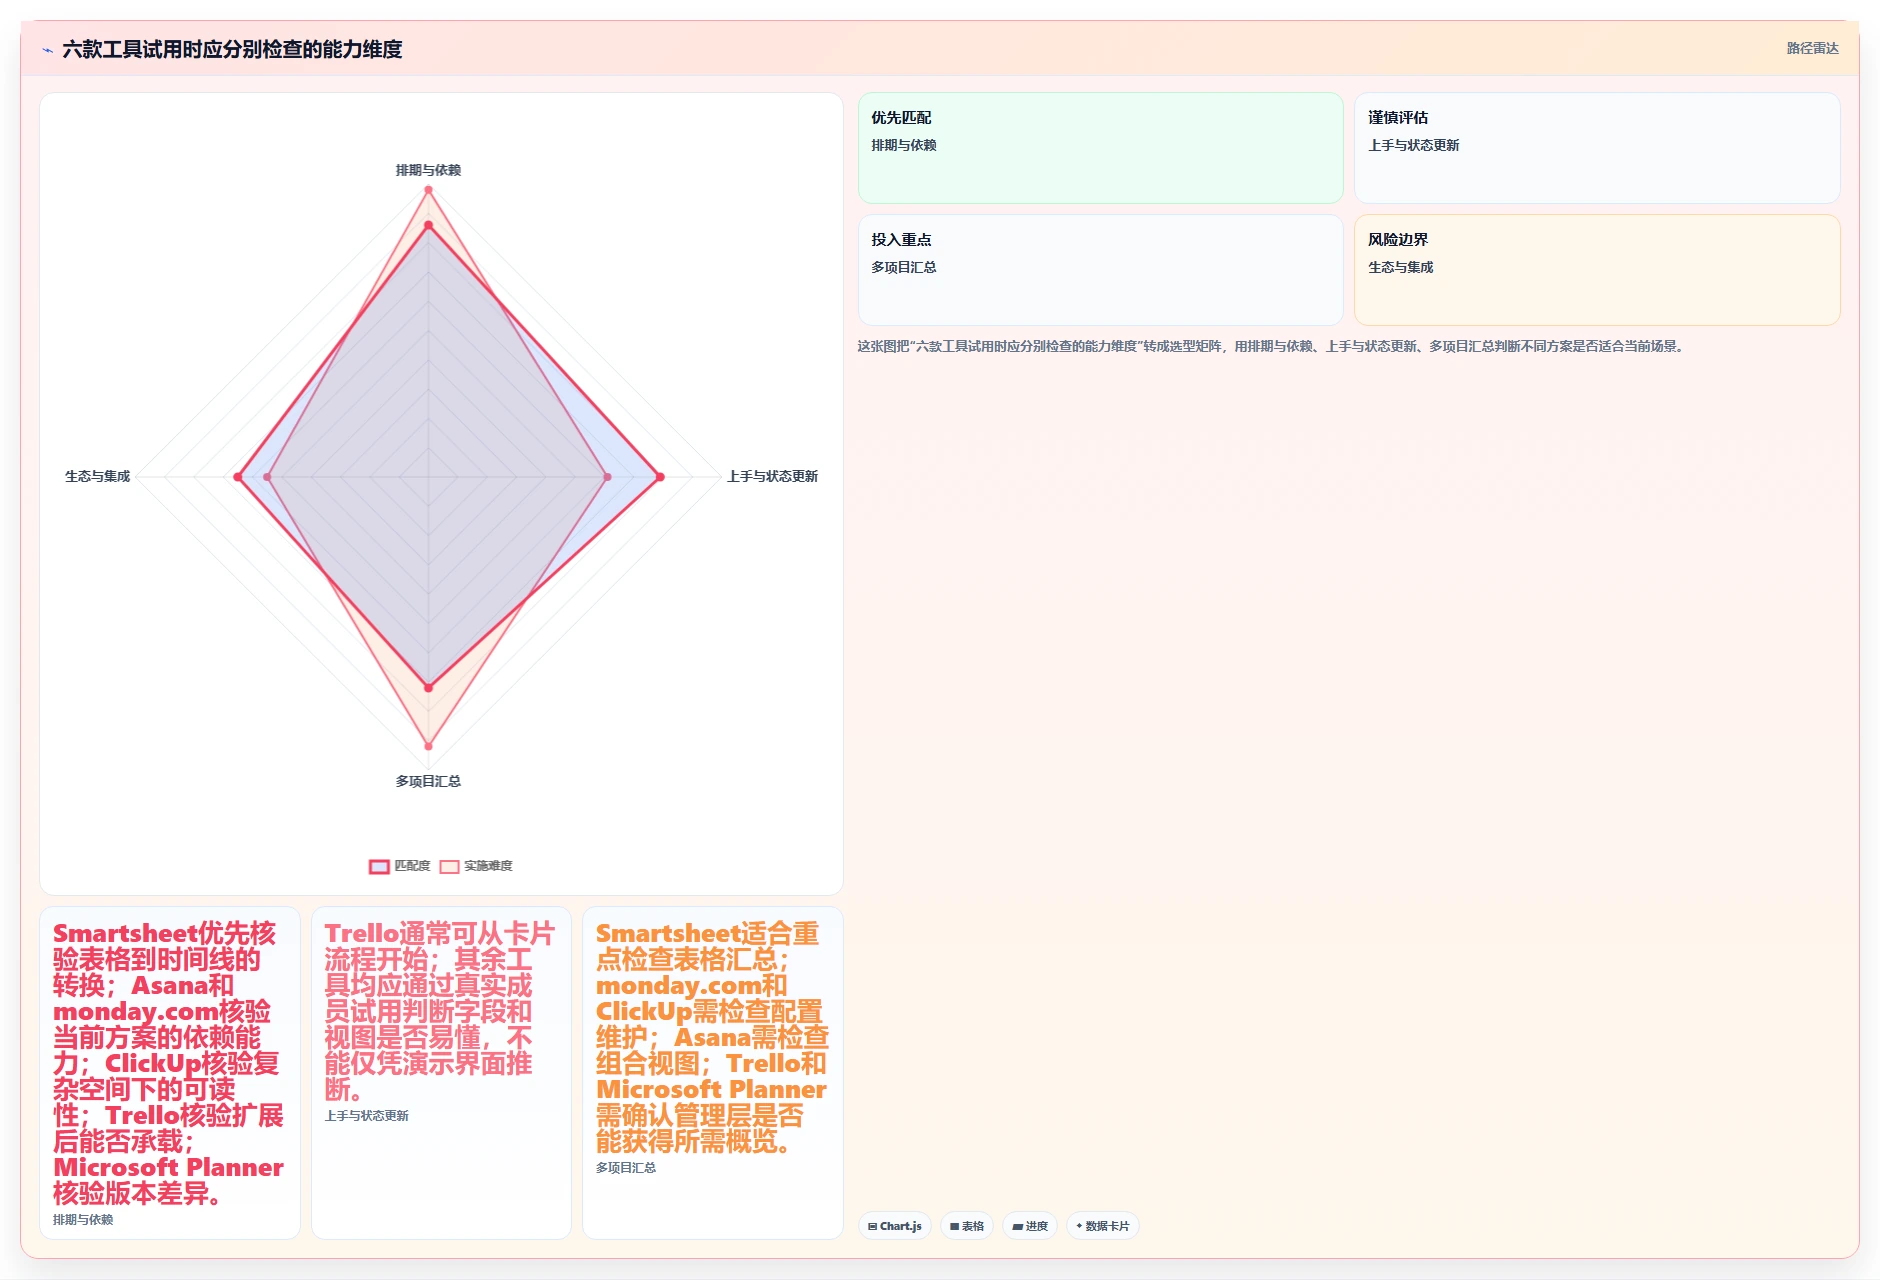
Task: Click 排期与依赖 caption under first bottom card
Action: pos(83,1220)
